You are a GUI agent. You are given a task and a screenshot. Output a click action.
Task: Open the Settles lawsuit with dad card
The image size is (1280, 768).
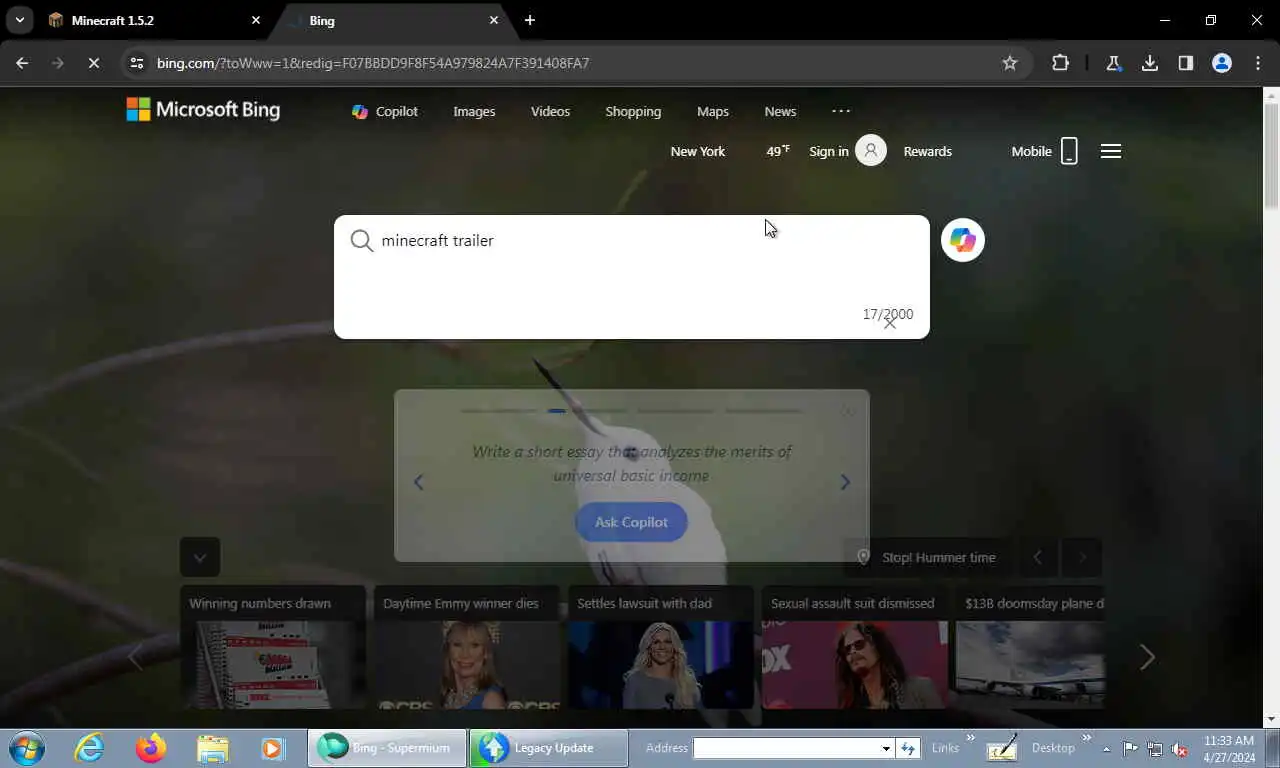660,647
